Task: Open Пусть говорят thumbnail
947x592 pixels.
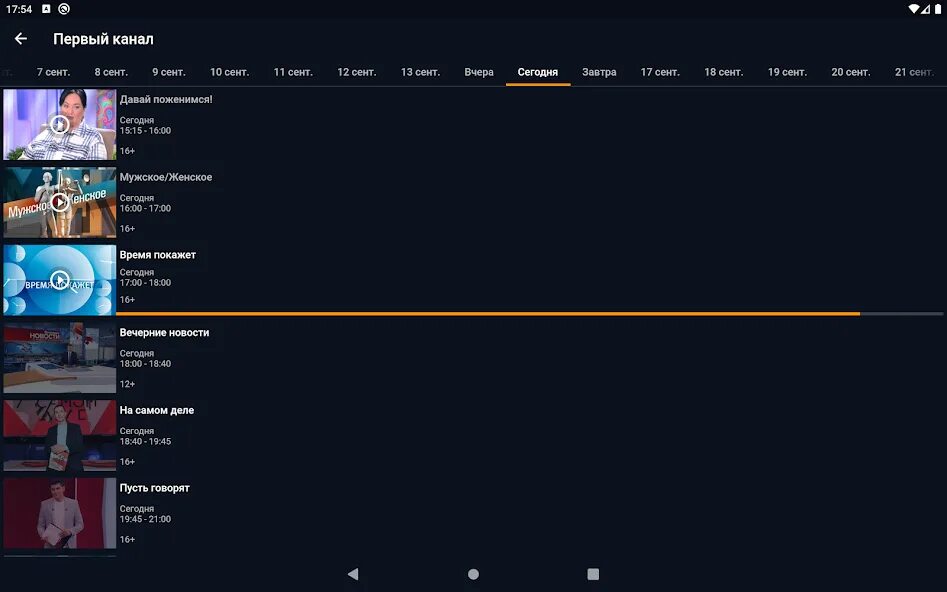Action: click(59, 513)
